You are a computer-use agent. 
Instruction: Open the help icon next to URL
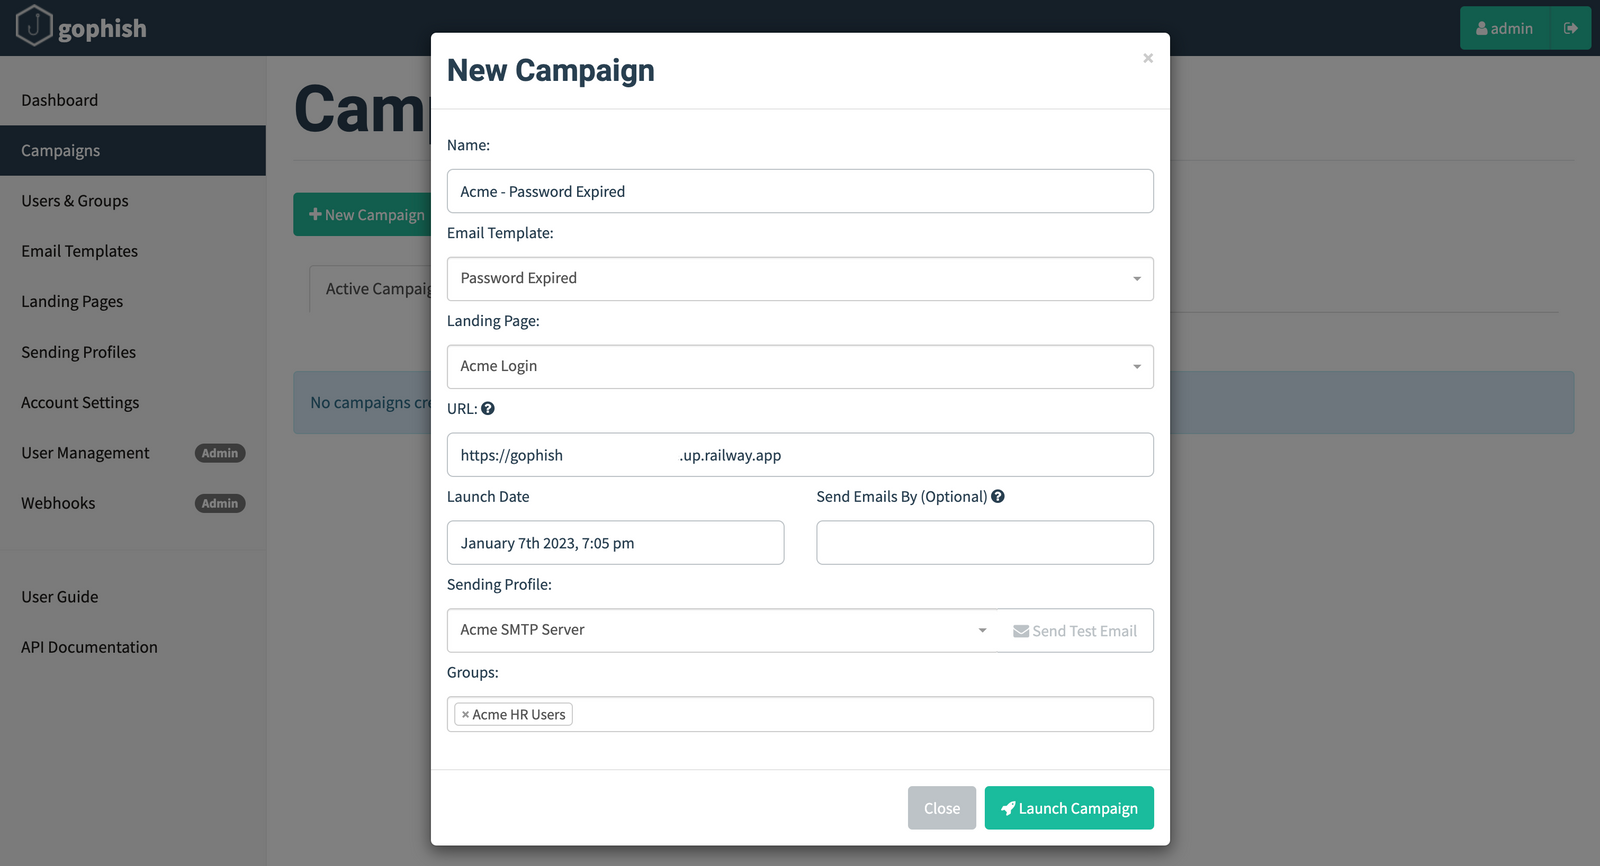coord(488,408)
